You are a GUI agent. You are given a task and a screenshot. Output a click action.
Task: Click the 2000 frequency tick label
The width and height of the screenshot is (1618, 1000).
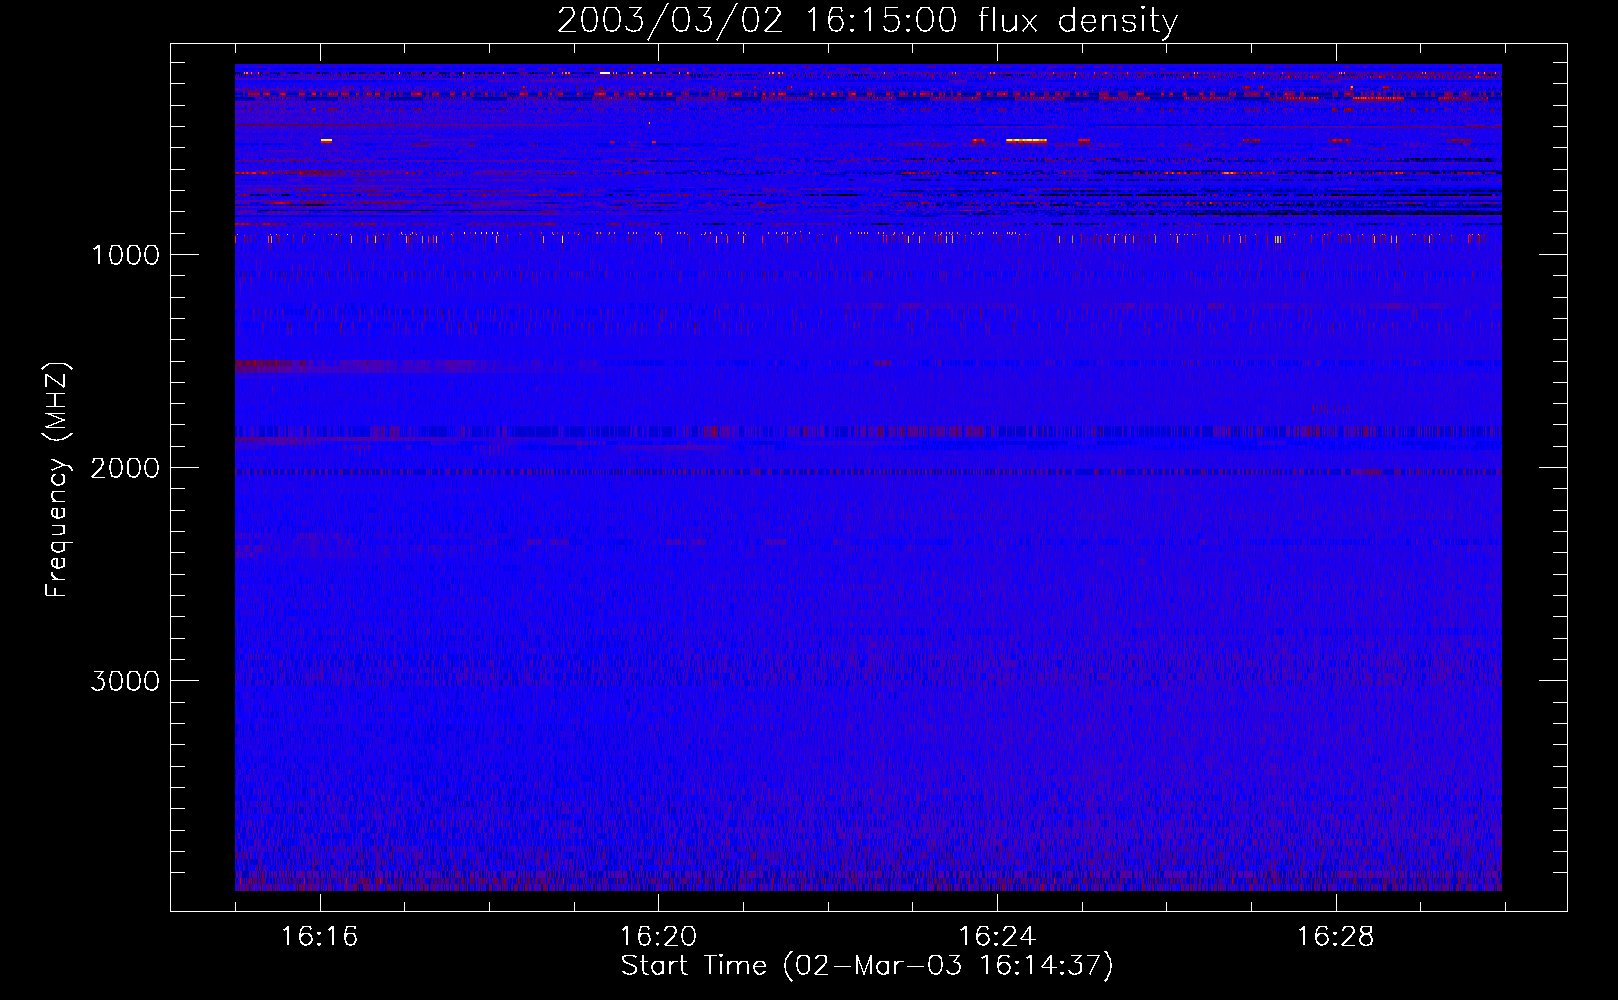coord(125,468)
